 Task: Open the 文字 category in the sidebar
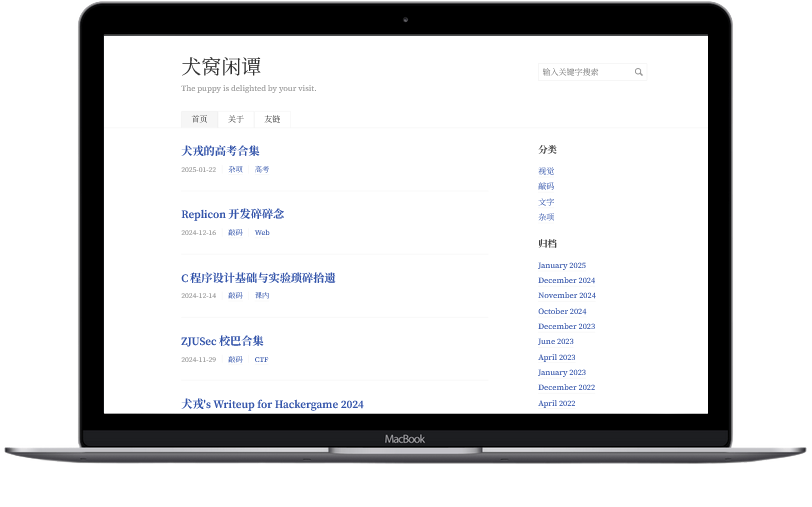tap(546, 202)
